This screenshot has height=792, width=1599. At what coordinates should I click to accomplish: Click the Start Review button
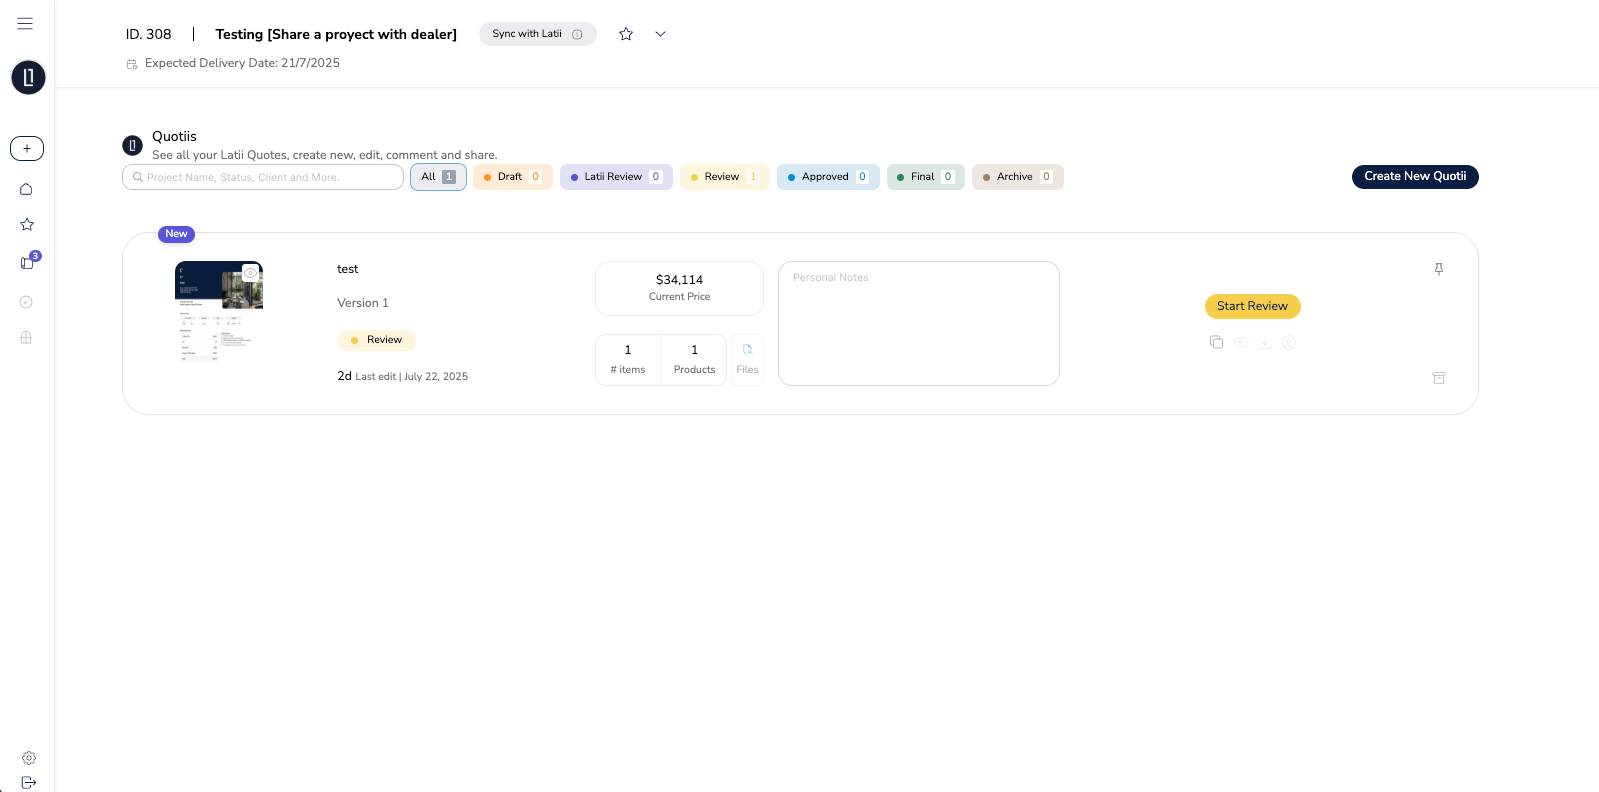(x=1252, y=306)
